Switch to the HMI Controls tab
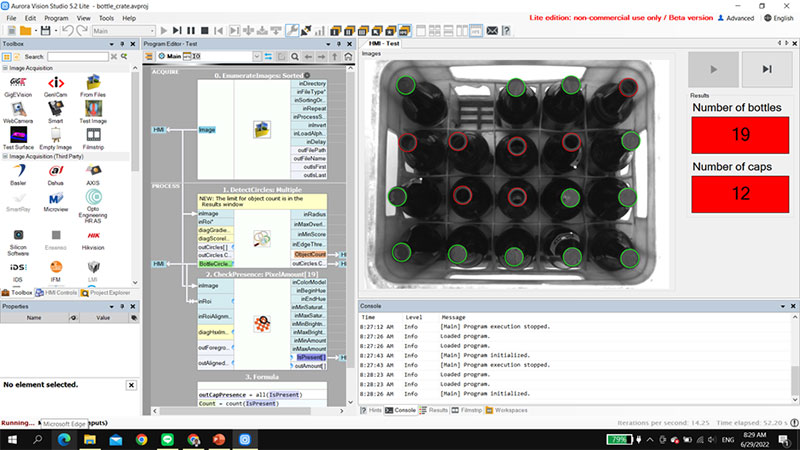Viewport: 800px width, 450px height. 56,293
